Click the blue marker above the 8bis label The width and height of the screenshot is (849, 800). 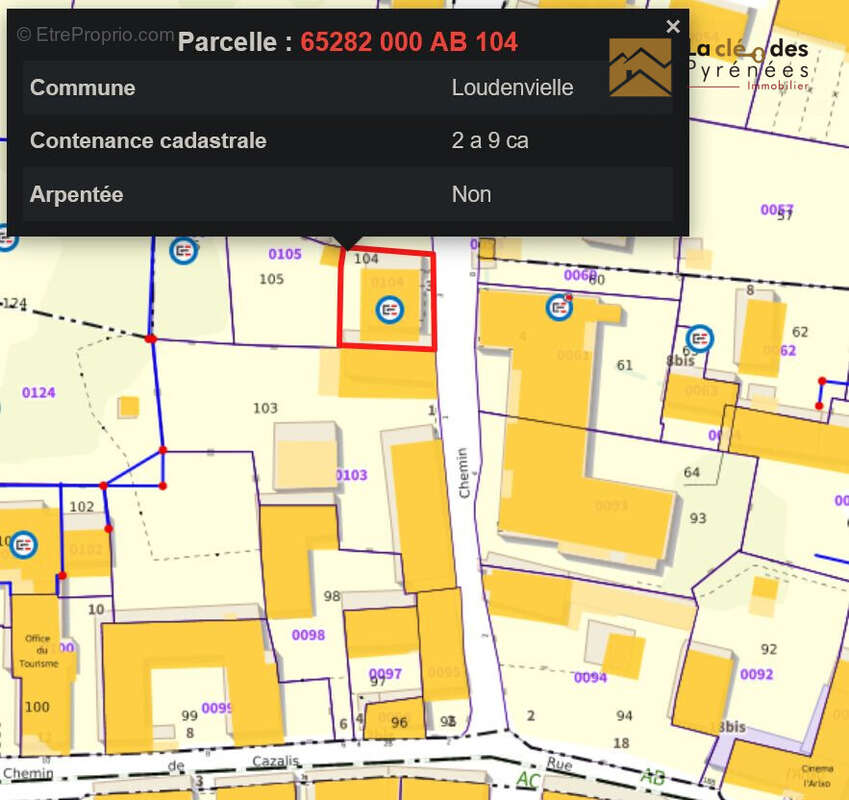701,339
